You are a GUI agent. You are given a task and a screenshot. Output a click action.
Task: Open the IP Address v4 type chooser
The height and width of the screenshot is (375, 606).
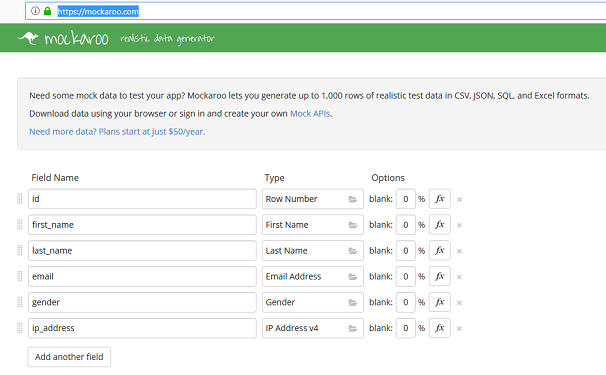313,328
